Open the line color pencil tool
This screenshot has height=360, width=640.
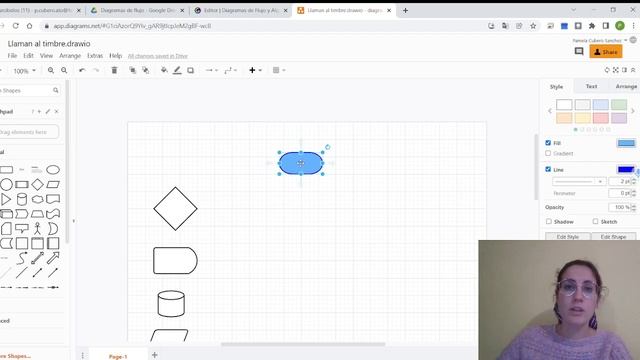pos(177,70)
